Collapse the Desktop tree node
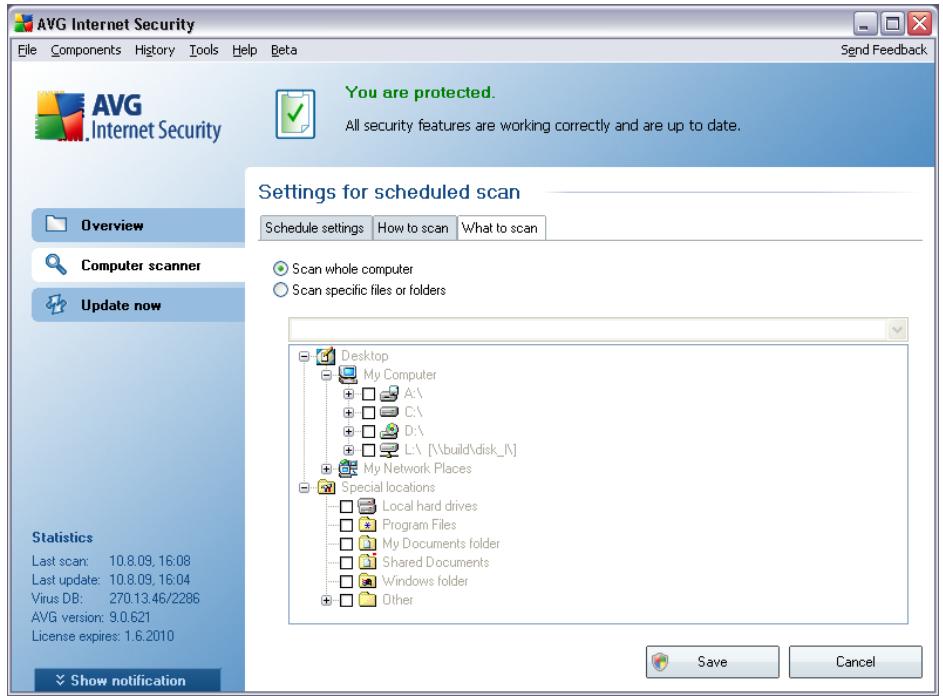Screen dimensions: 943x696 click(304, 356)
